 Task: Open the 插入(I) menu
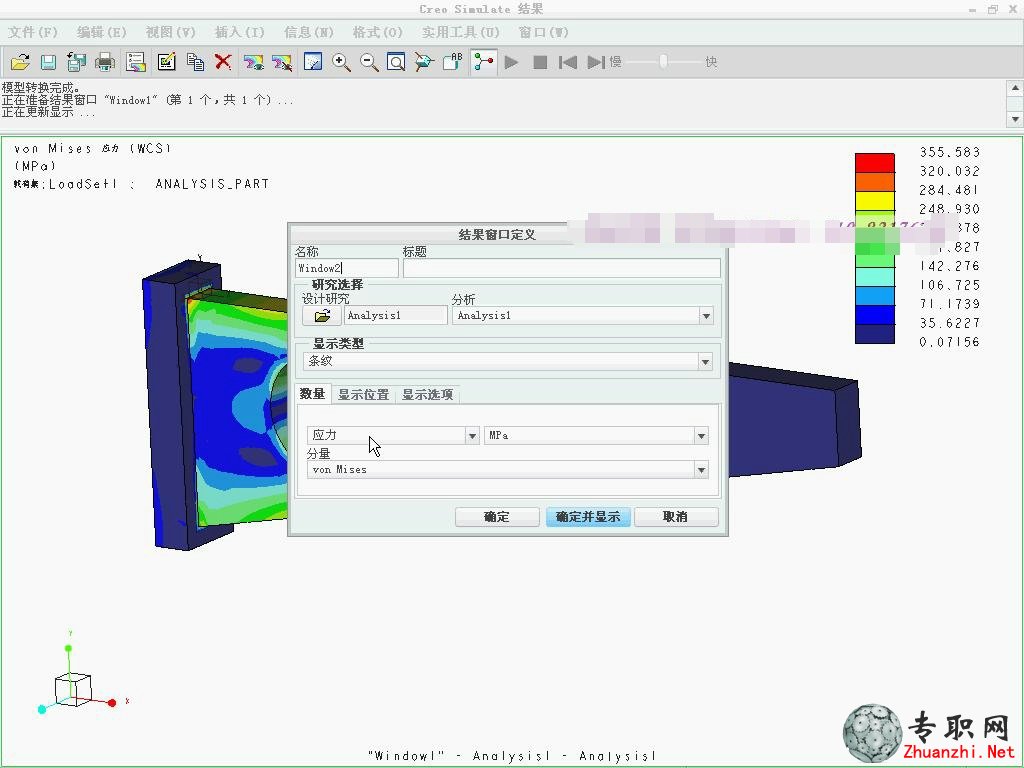[x=240, y=32]
